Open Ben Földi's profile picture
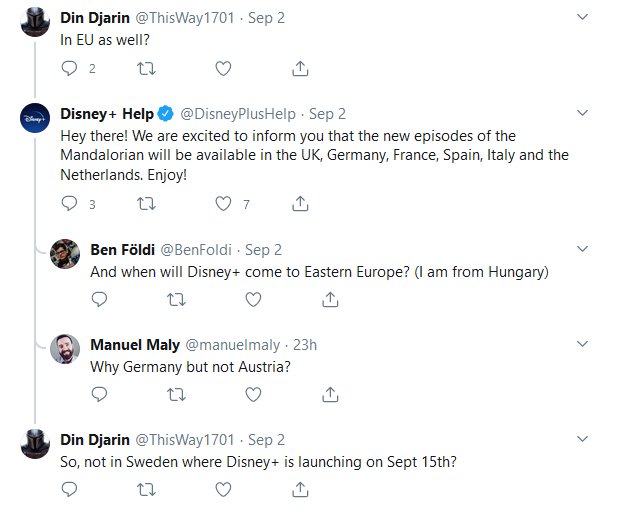Image resolution: width=623 pixels, height=517 pixels. coord(65,254)
